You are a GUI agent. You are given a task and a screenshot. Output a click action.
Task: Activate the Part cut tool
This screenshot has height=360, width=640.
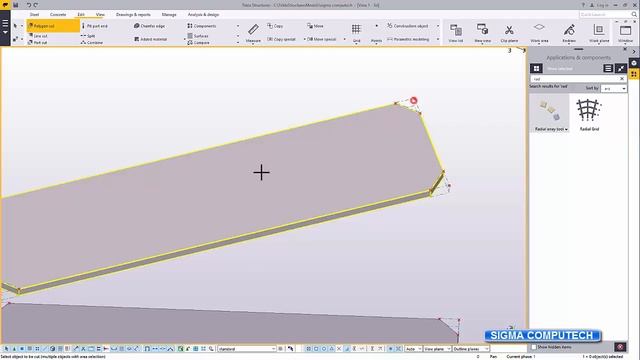(37, 42)
